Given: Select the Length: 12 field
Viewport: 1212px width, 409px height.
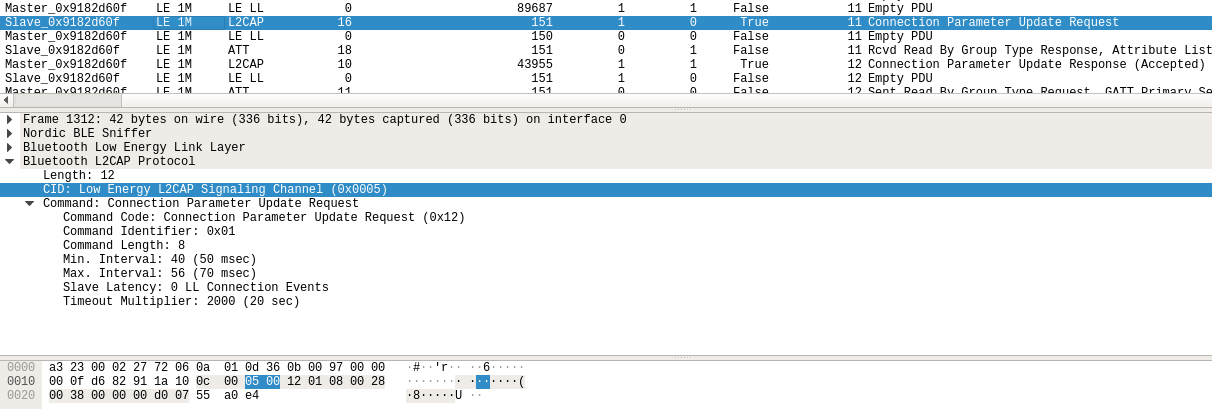Looking at the screenshot, I should (79, 176).
